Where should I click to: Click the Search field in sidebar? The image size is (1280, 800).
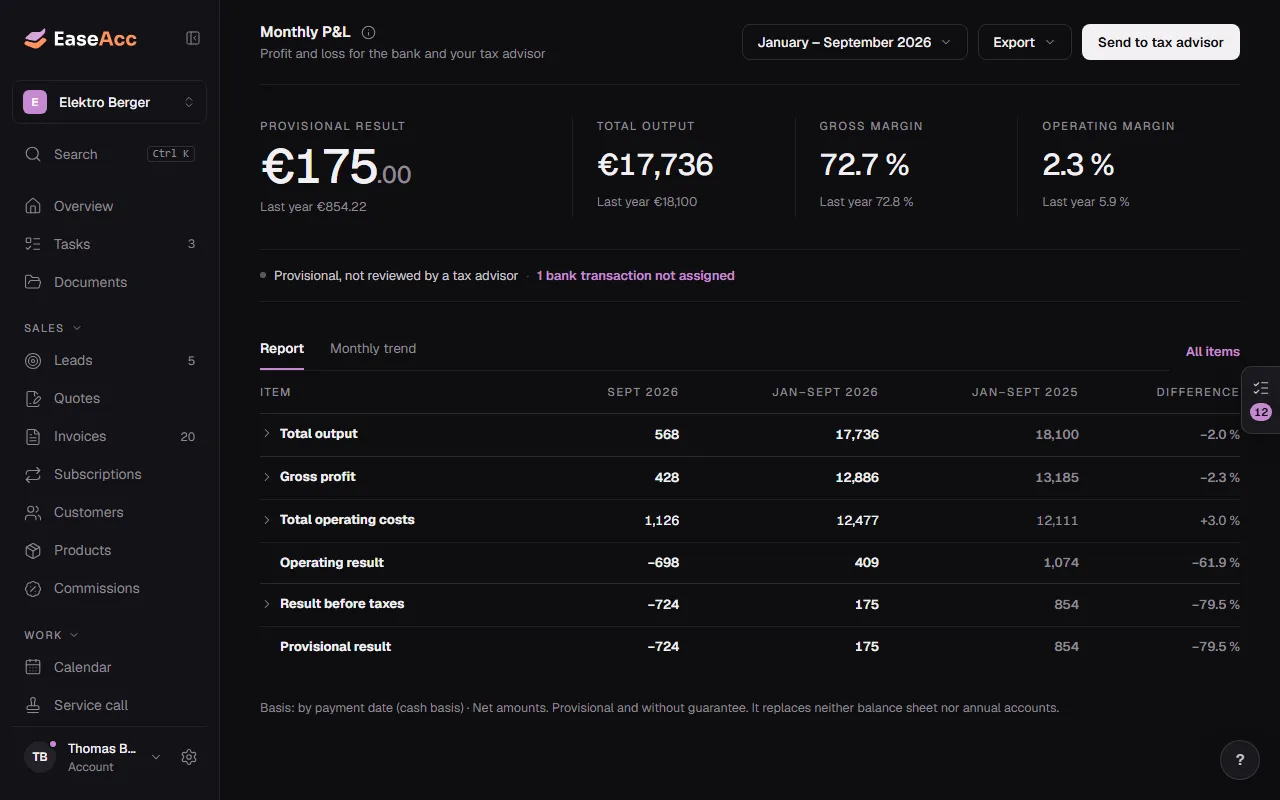point(109,154)
